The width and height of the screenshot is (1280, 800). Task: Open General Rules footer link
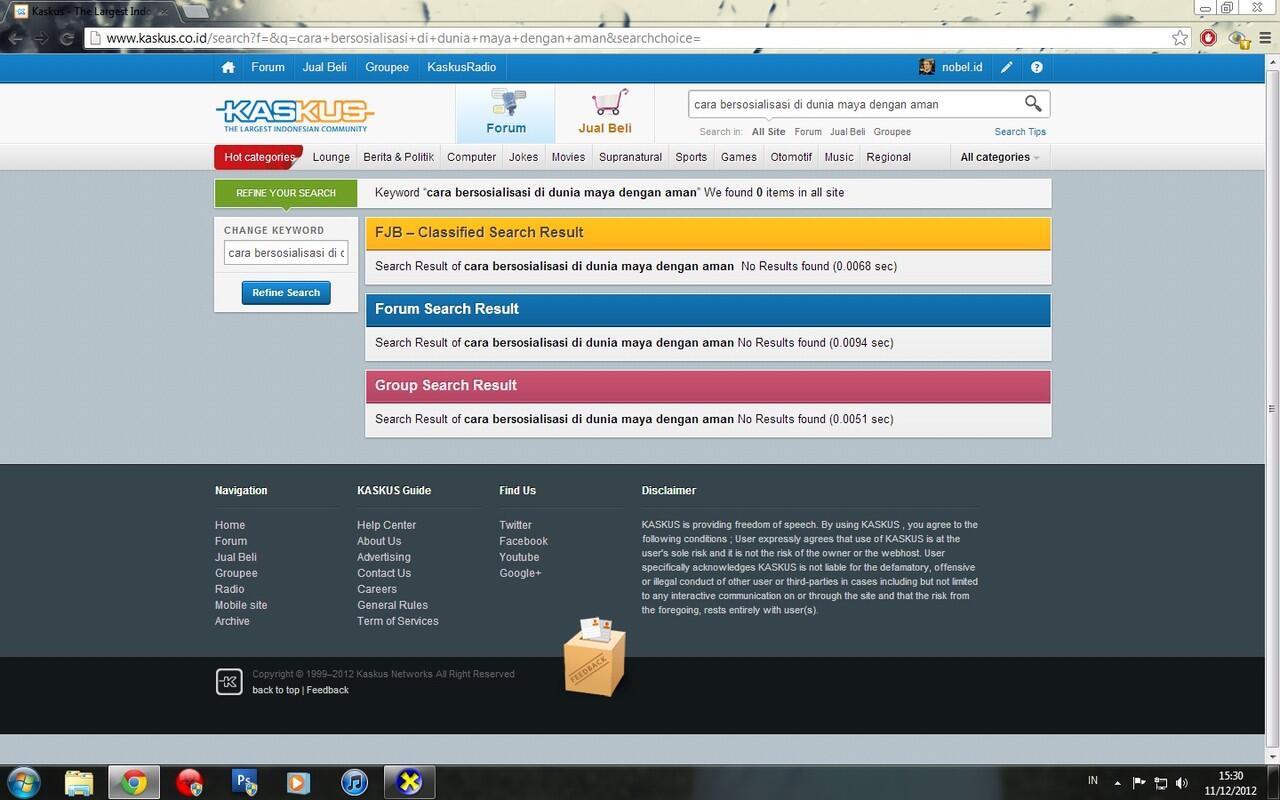(392, 605)
